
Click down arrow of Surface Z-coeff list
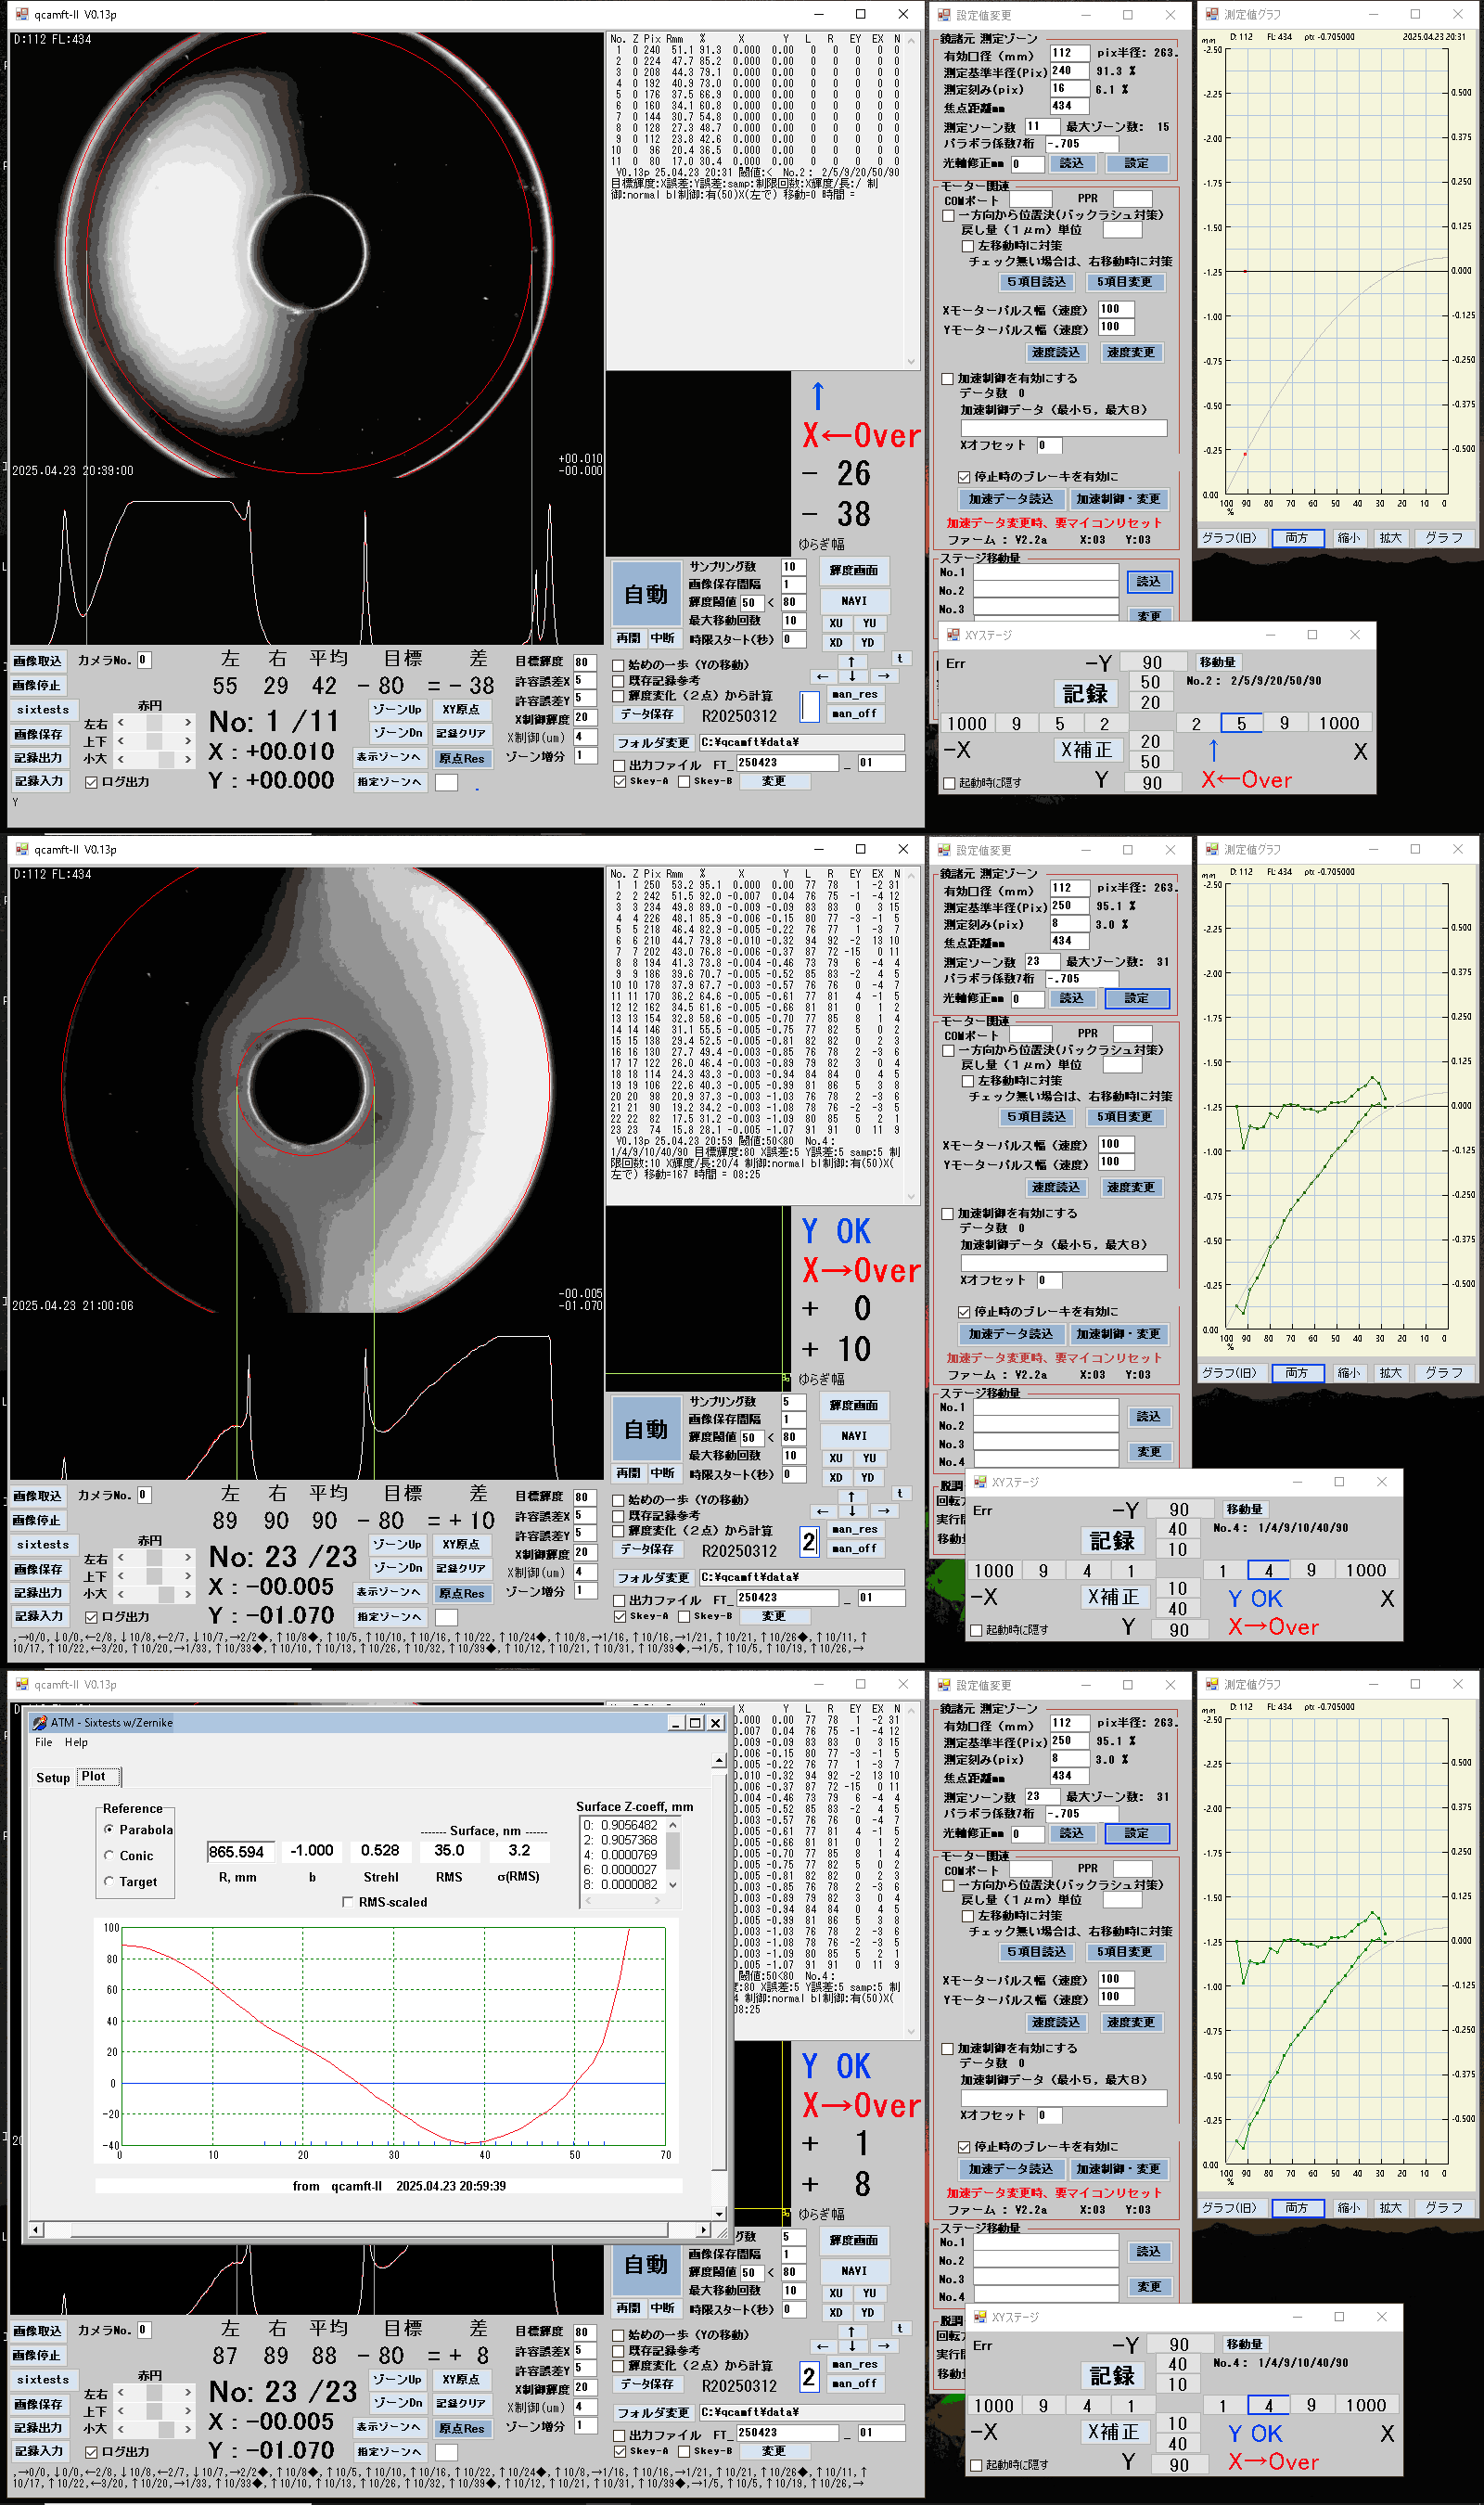pyautogui.click(x=673, y=1885)
